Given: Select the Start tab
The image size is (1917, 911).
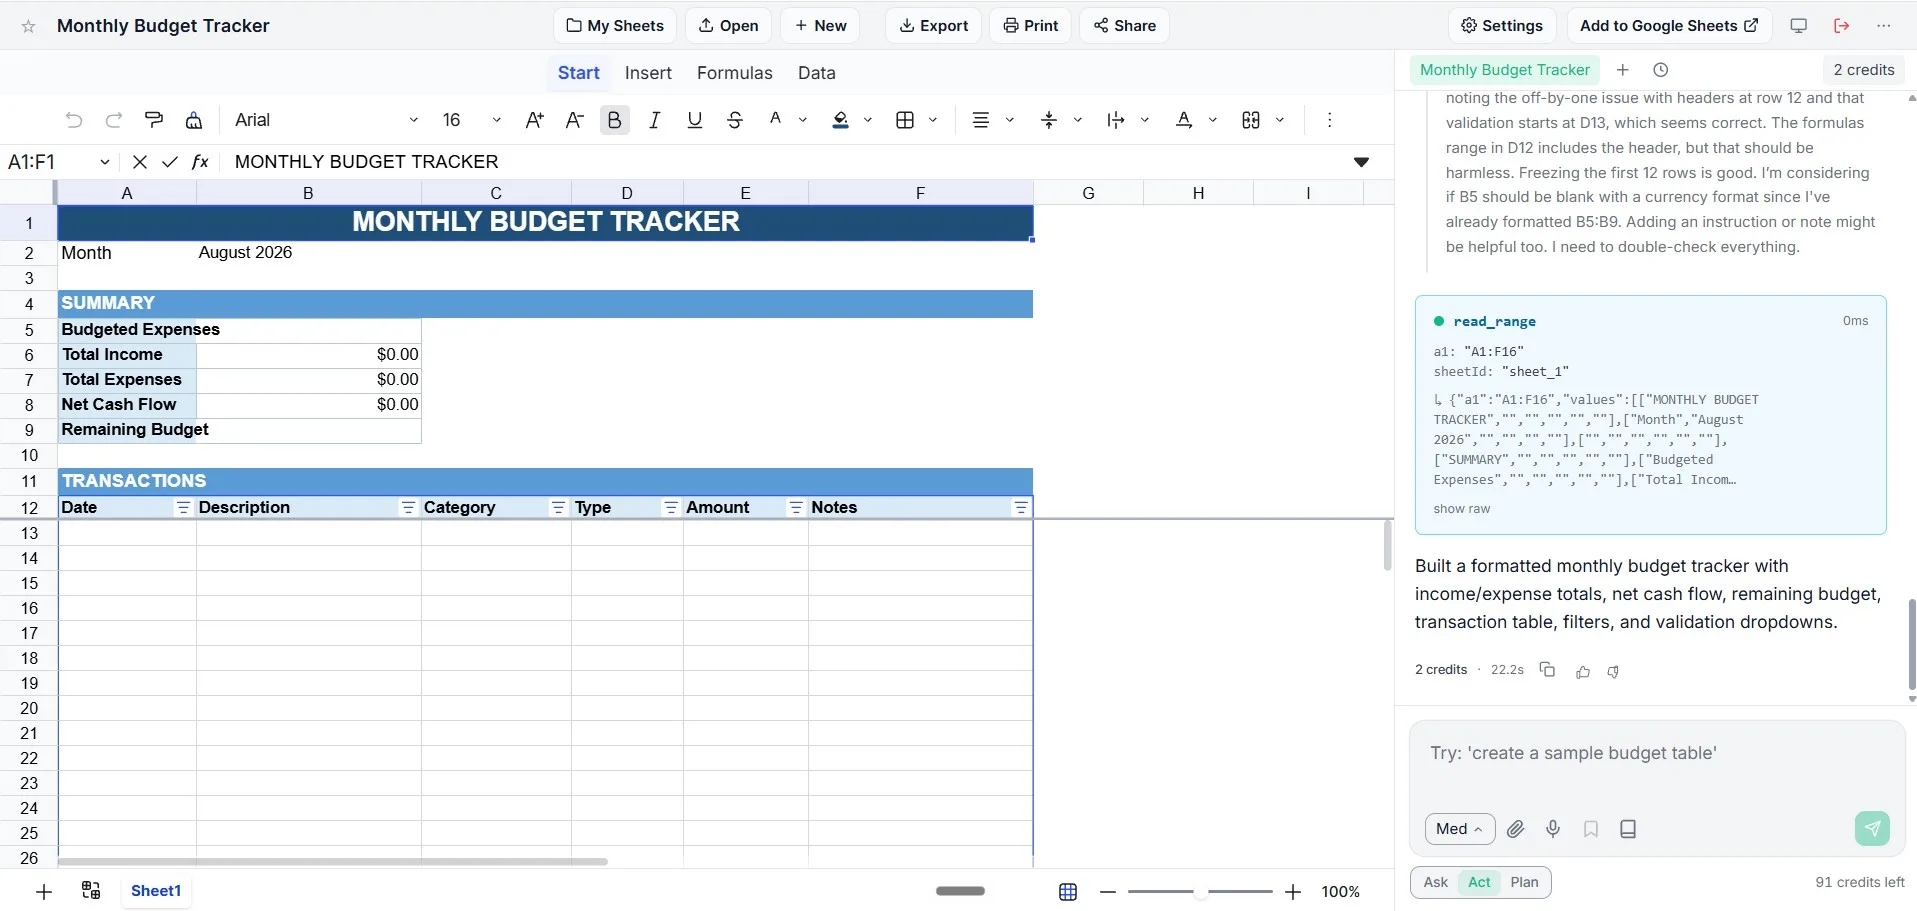Looking at the screenshot, I should 579,73.
